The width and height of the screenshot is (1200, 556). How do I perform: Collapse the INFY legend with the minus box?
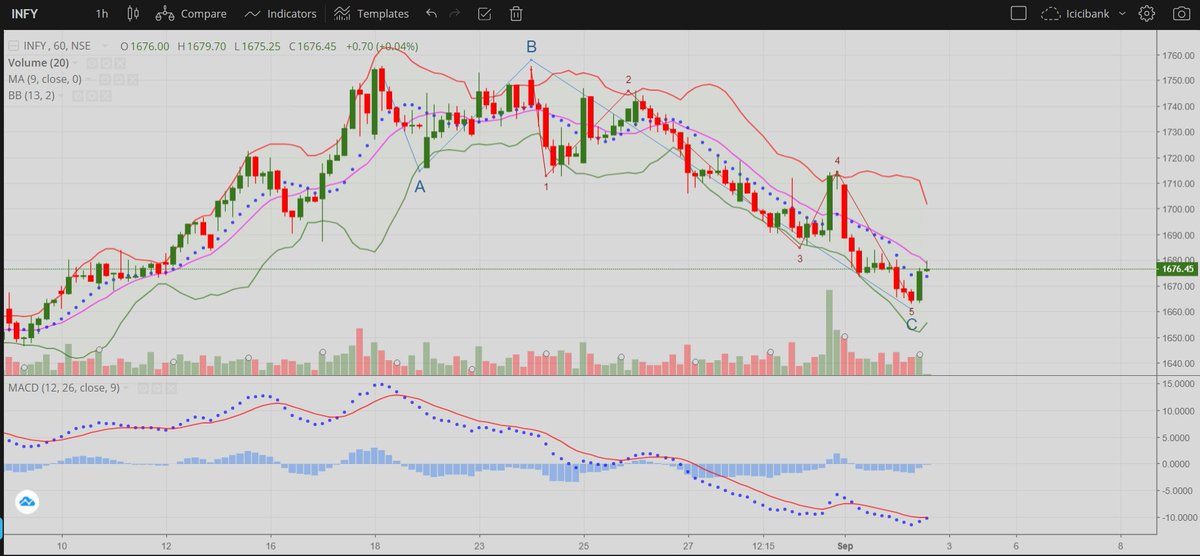click(x=13, y=46)
